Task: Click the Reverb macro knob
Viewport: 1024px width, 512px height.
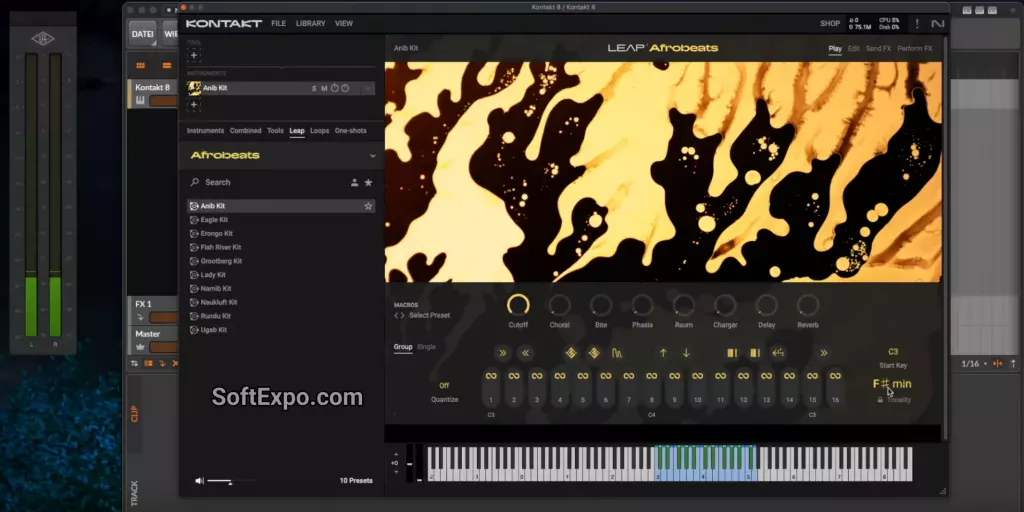Action: 808,305
